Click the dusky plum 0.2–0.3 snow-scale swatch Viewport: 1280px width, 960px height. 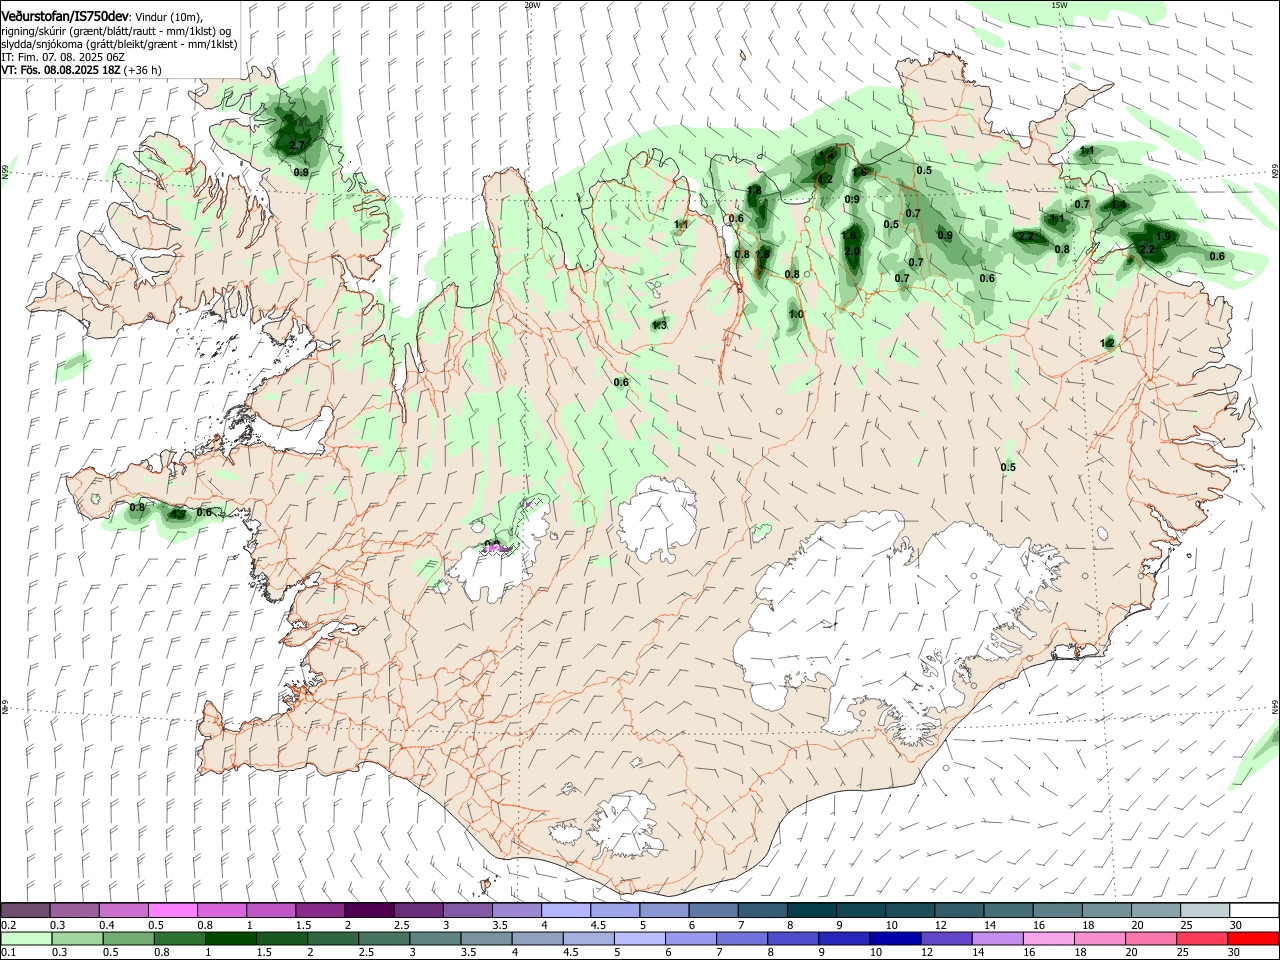[x=25, y=911]
